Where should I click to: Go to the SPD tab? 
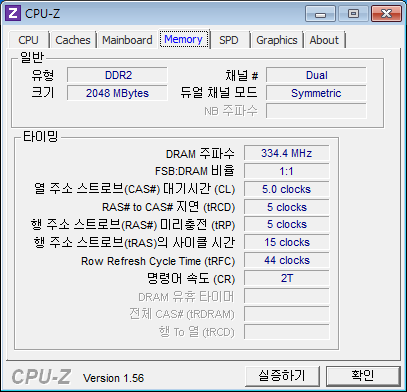pyautogui.click(x=229, y=40)
